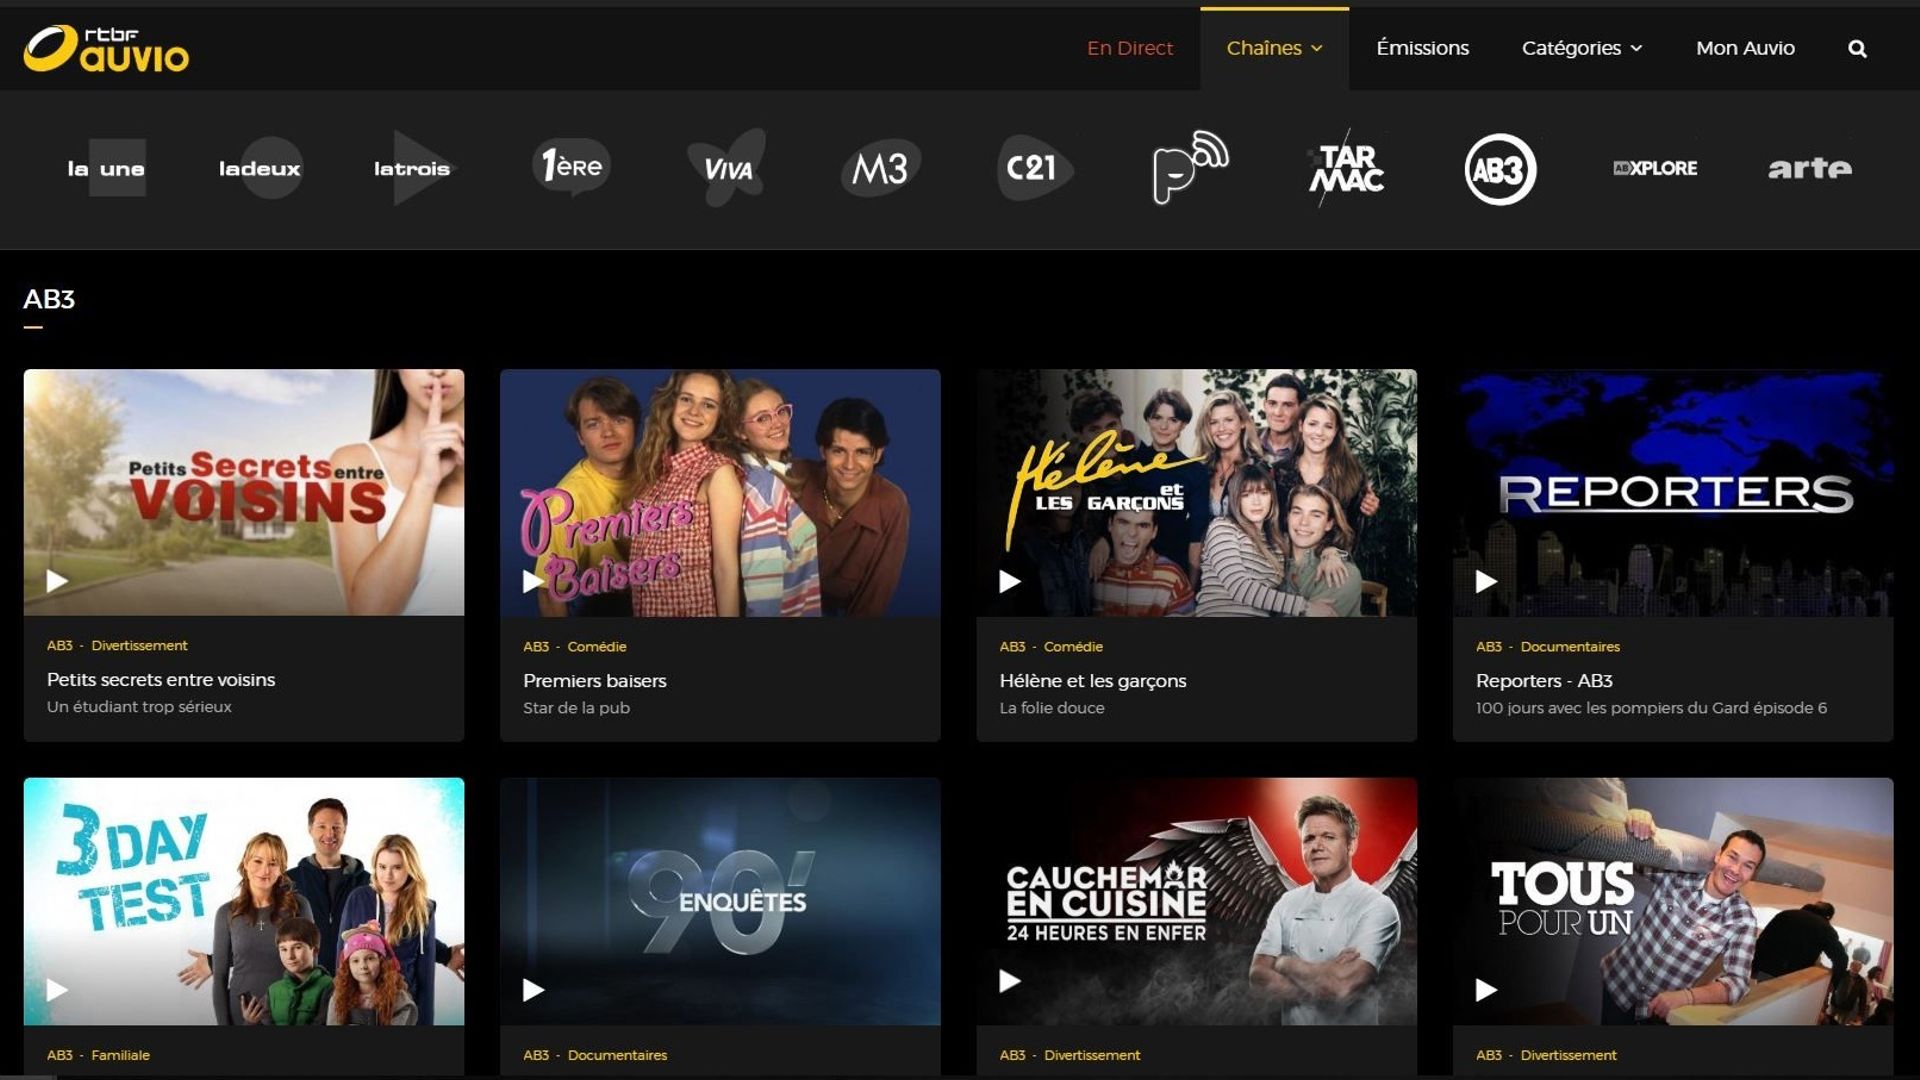The height and width of the screenshot is (1080, 1920).
Task: Open the VIVA channel
Action: [725, 168]
